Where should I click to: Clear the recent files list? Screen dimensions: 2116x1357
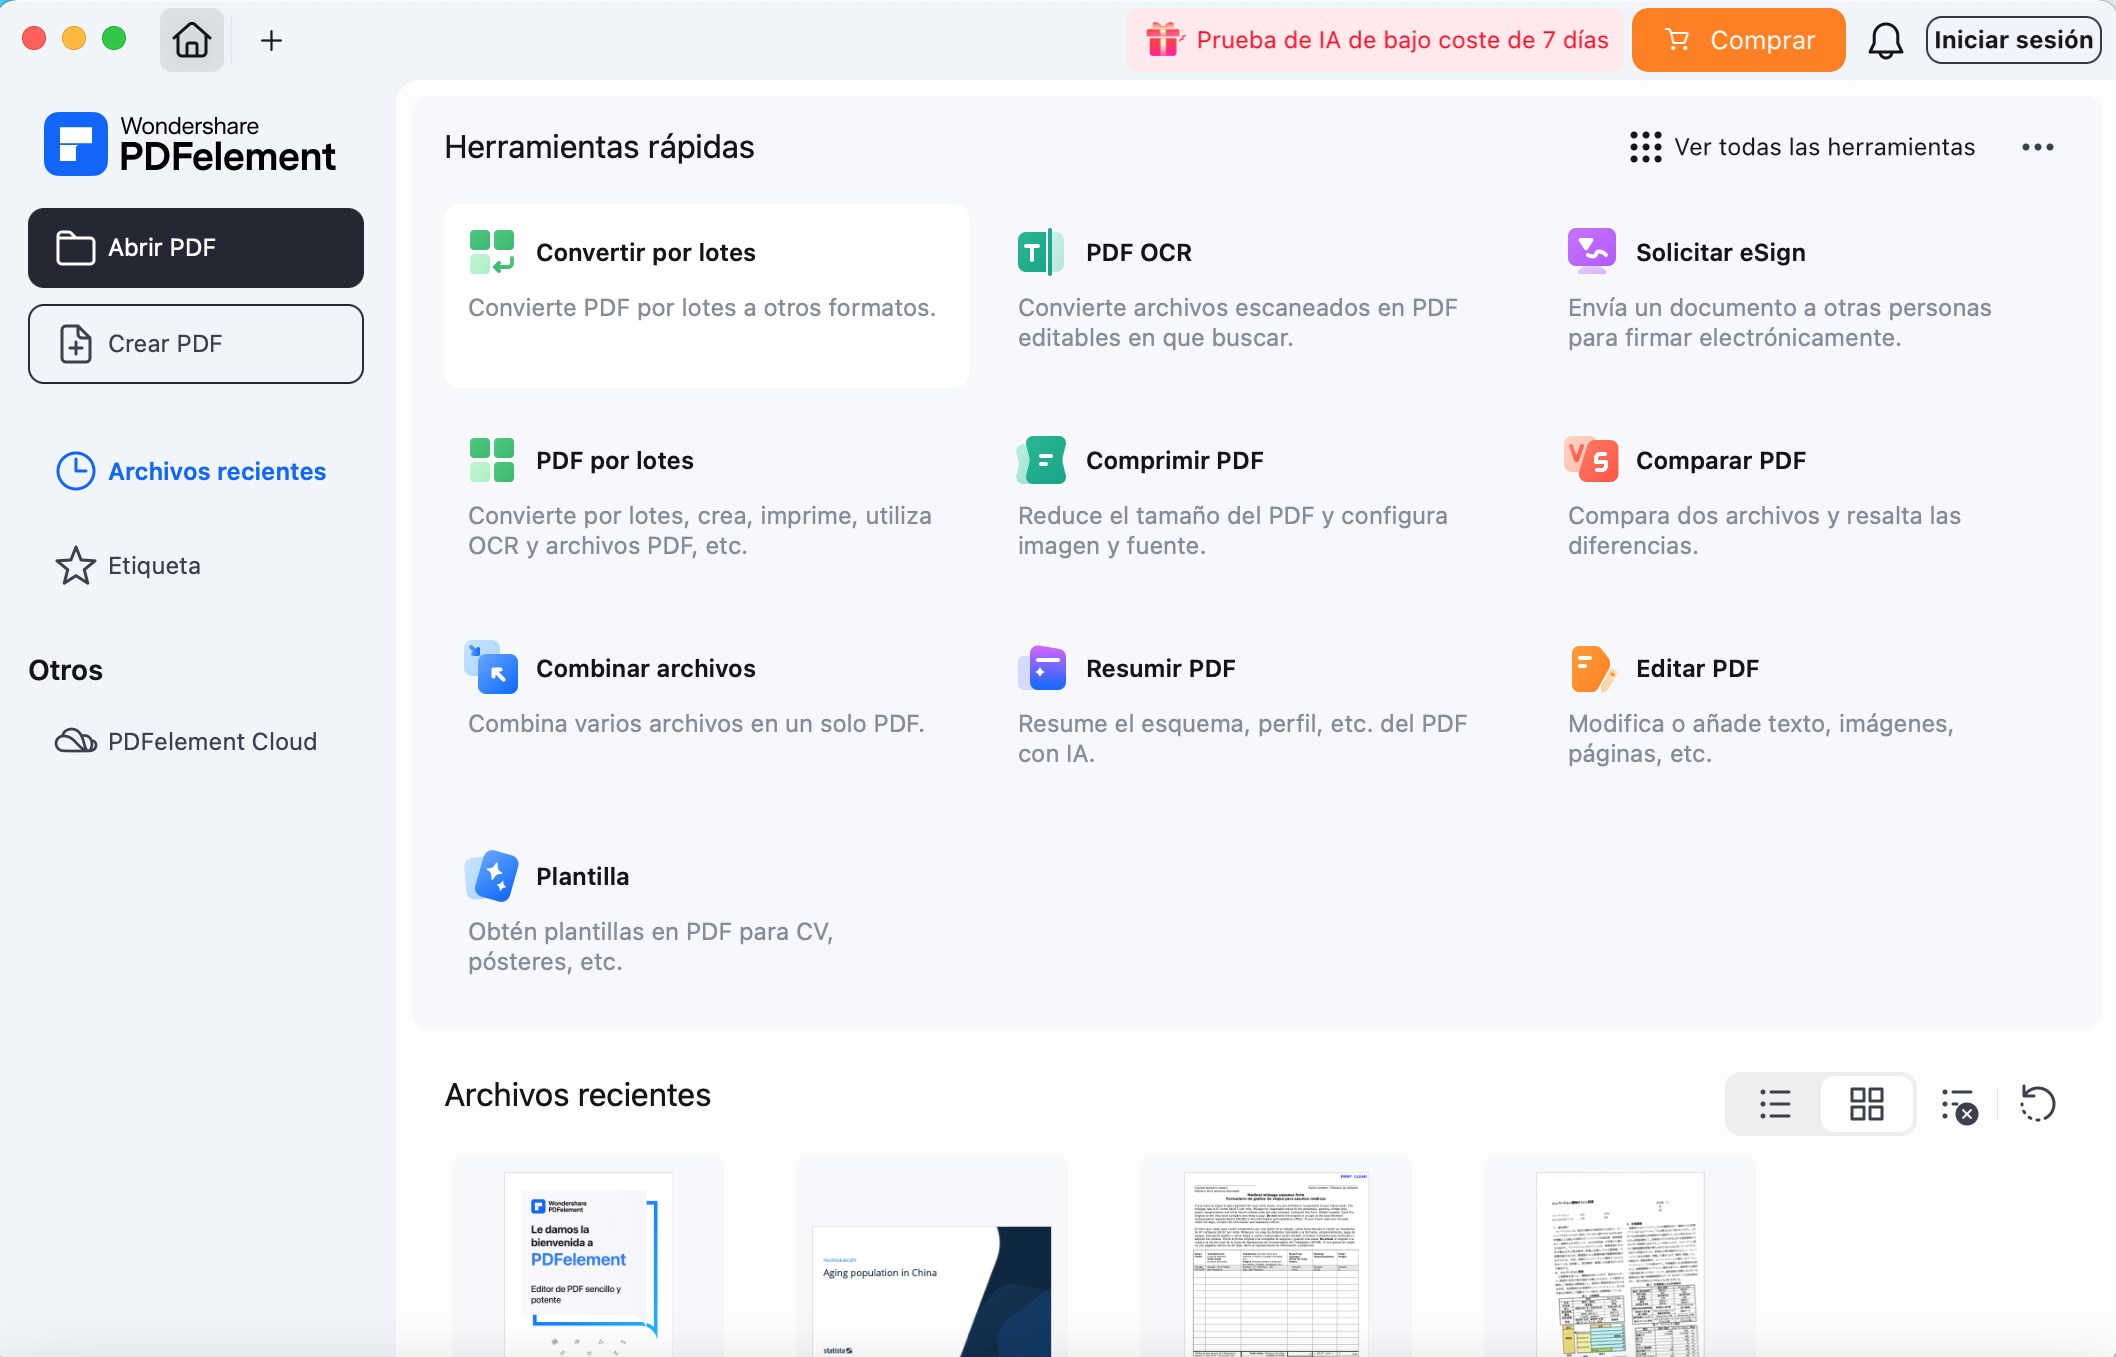[x=1959, y=1105]
